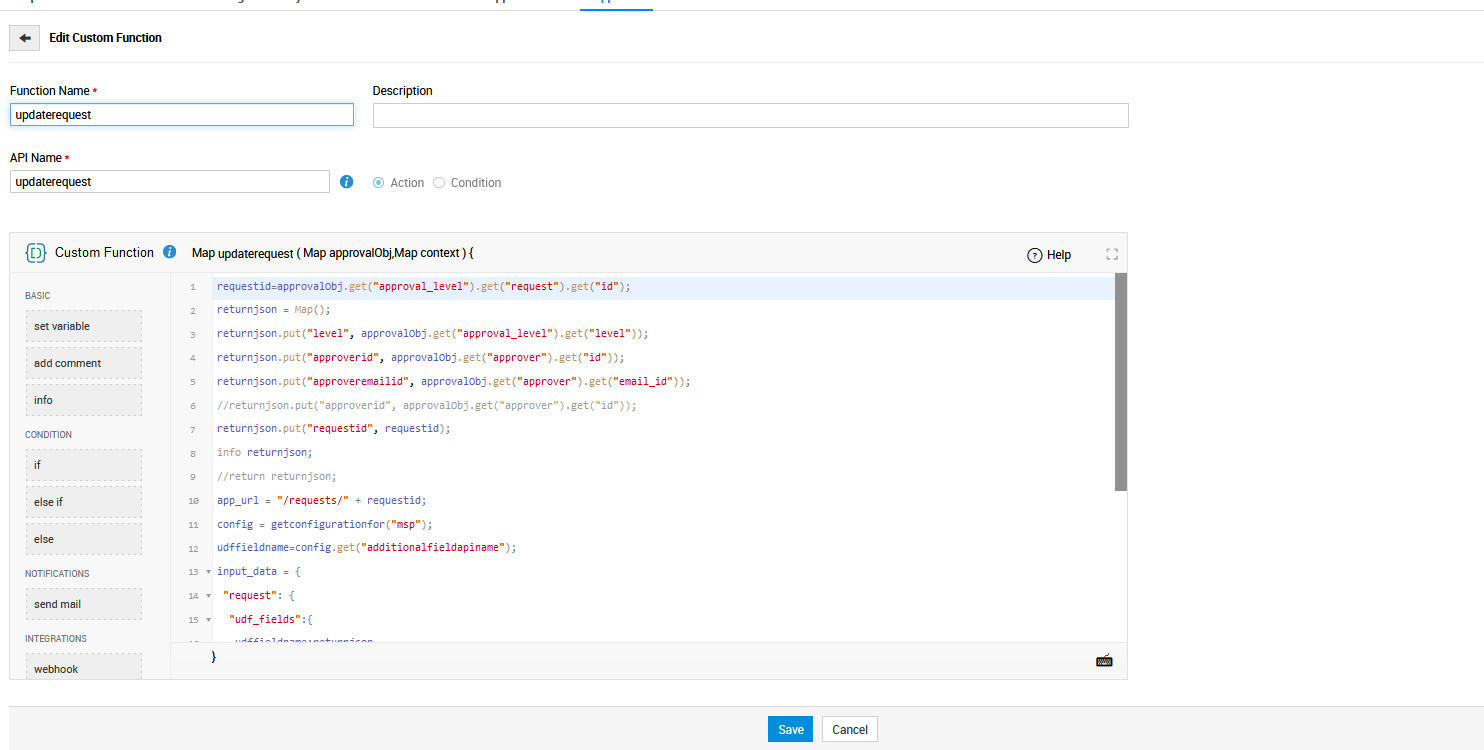
Task: Collapse the input_data code block
Action: coord(208,572)
